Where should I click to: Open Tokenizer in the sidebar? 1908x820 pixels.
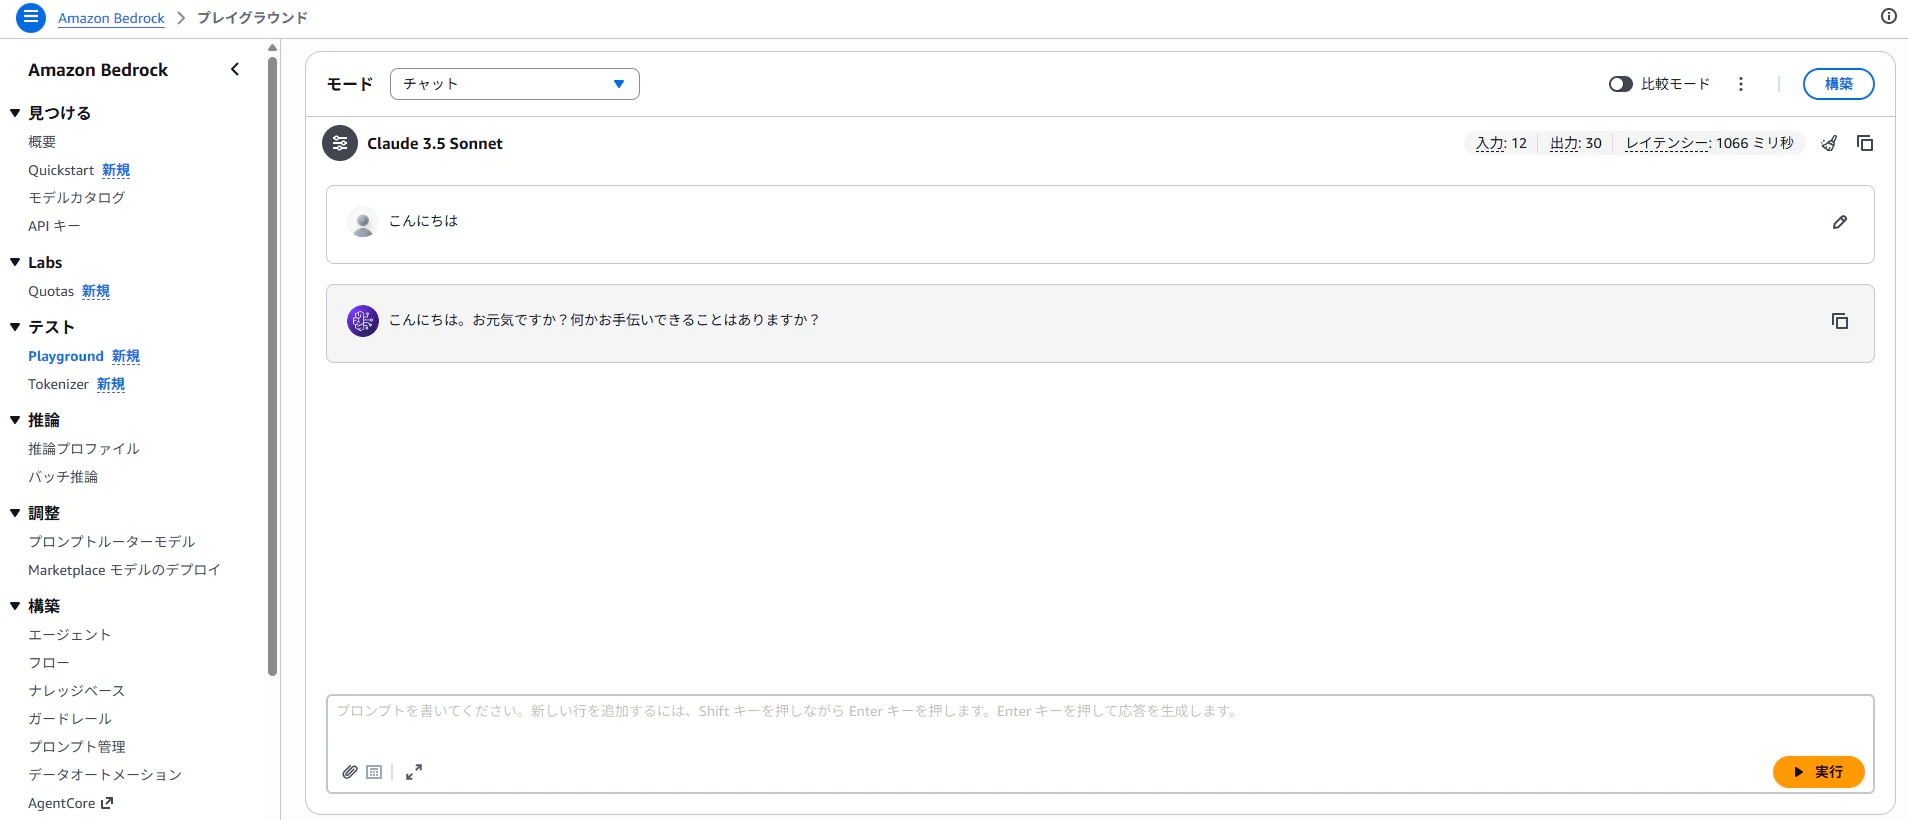[x=59, y=384]
